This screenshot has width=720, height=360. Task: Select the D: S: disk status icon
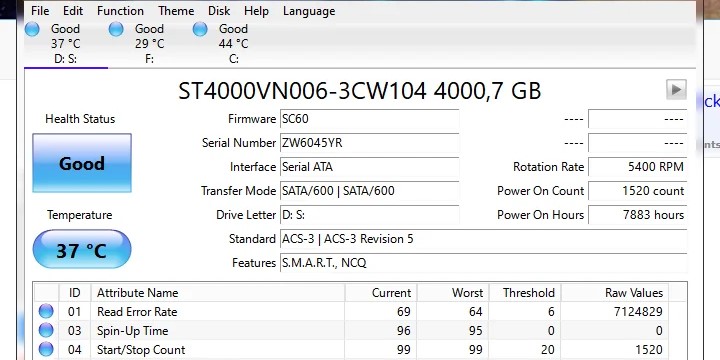coord(32,29)
